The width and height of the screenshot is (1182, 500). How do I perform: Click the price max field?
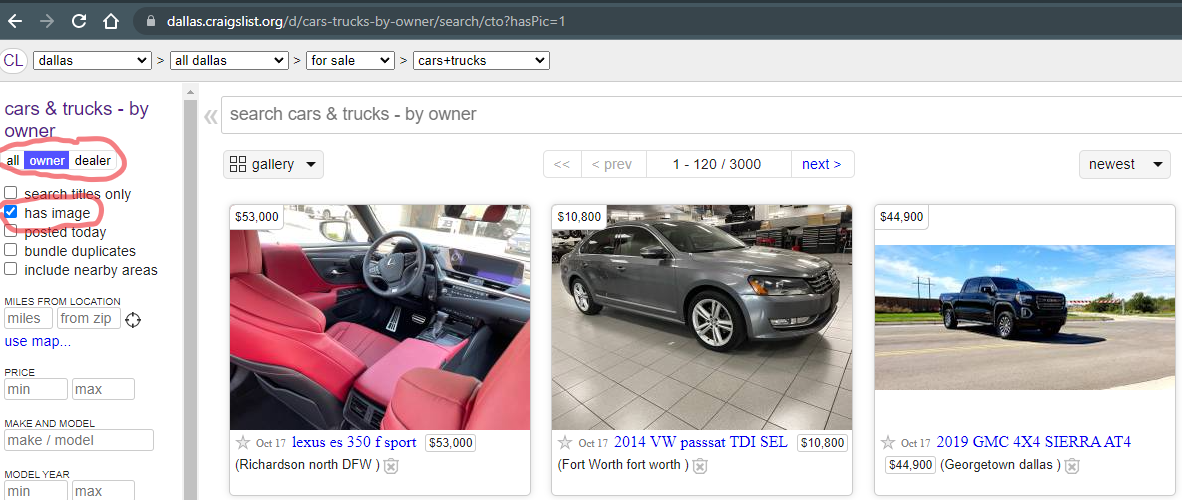tap(103, 389)
